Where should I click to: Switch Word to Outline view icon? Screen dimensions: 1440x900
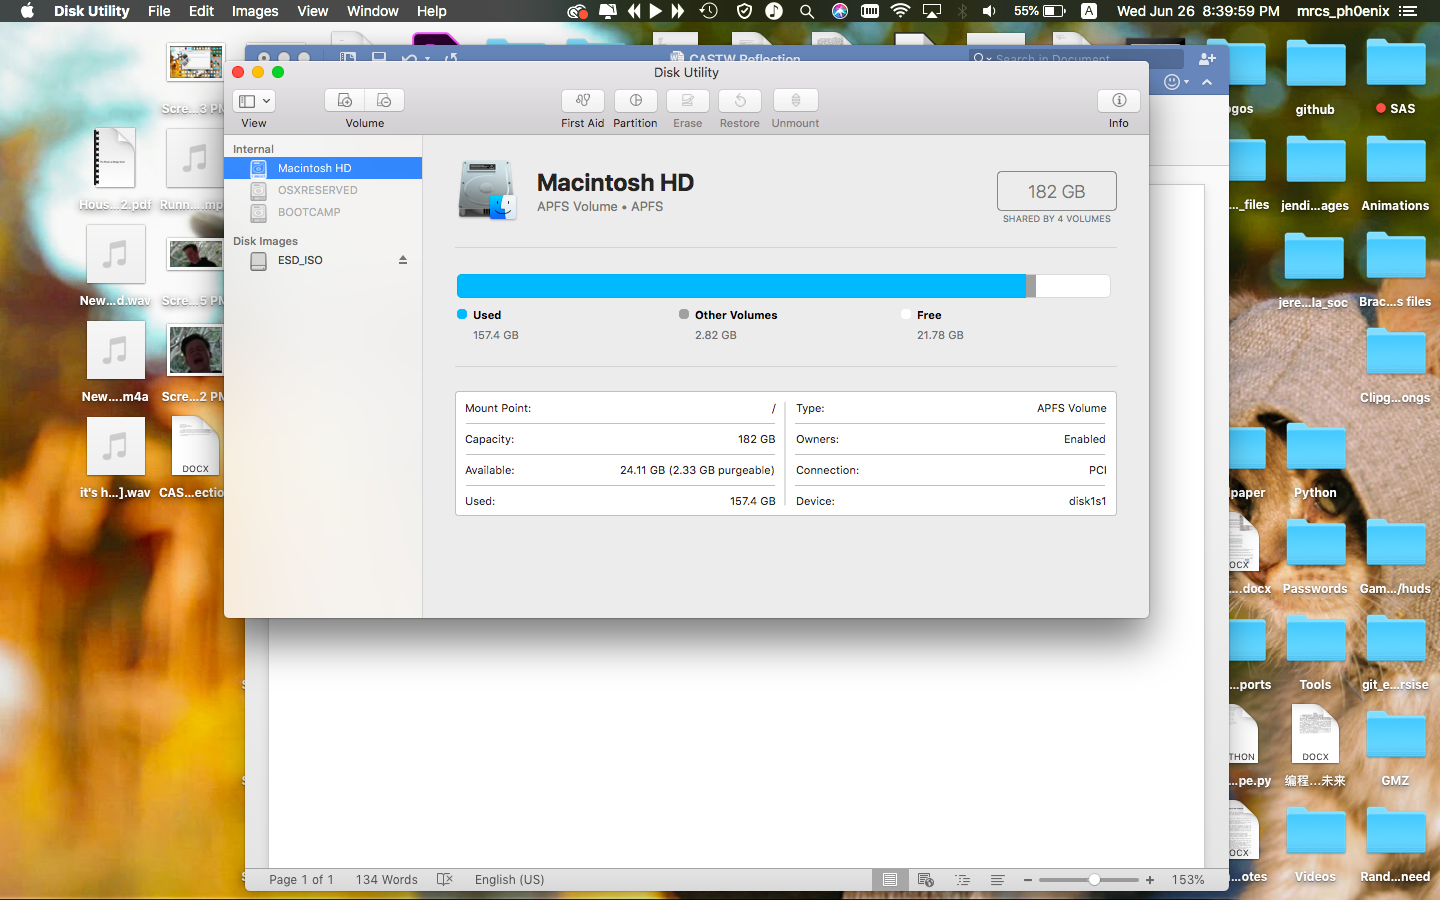(x=962, y=880)
